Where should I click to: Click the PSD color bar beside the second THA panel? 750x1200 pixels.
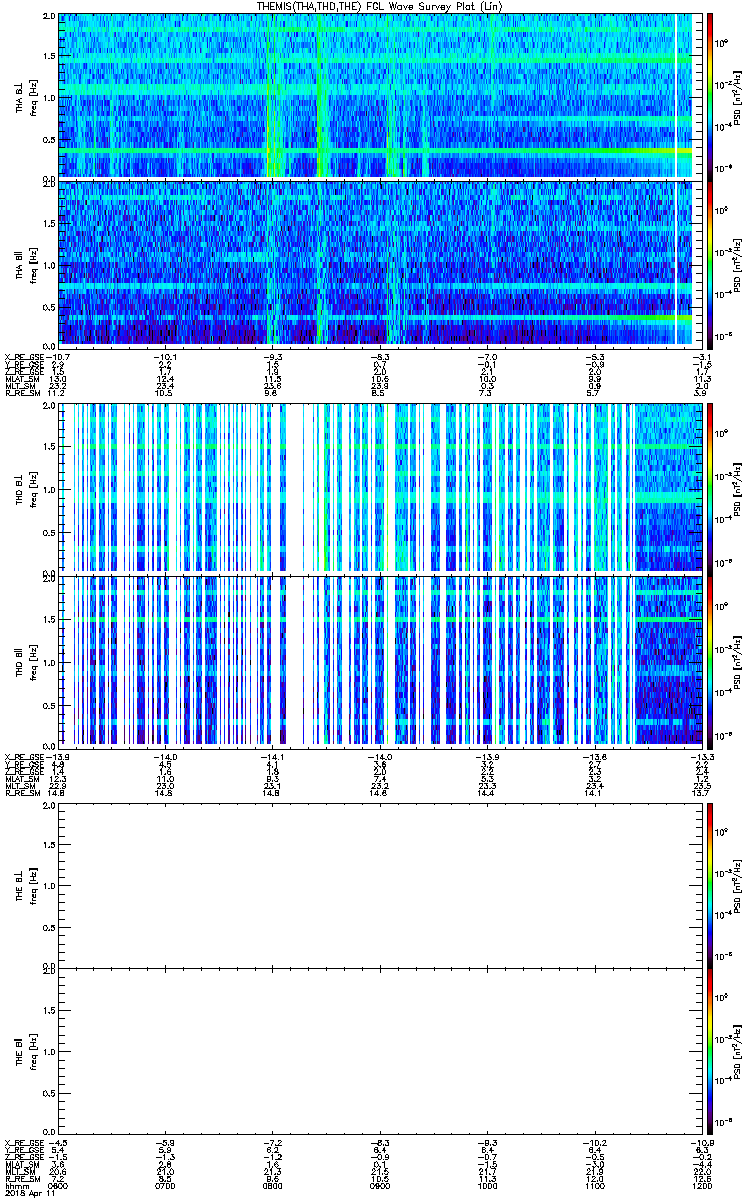point(709,262)
